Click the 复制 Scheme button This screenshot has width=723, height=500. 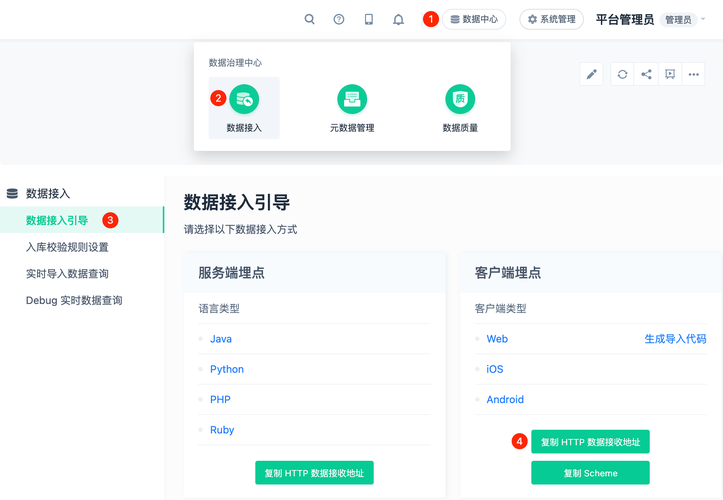tap(590, 473)
